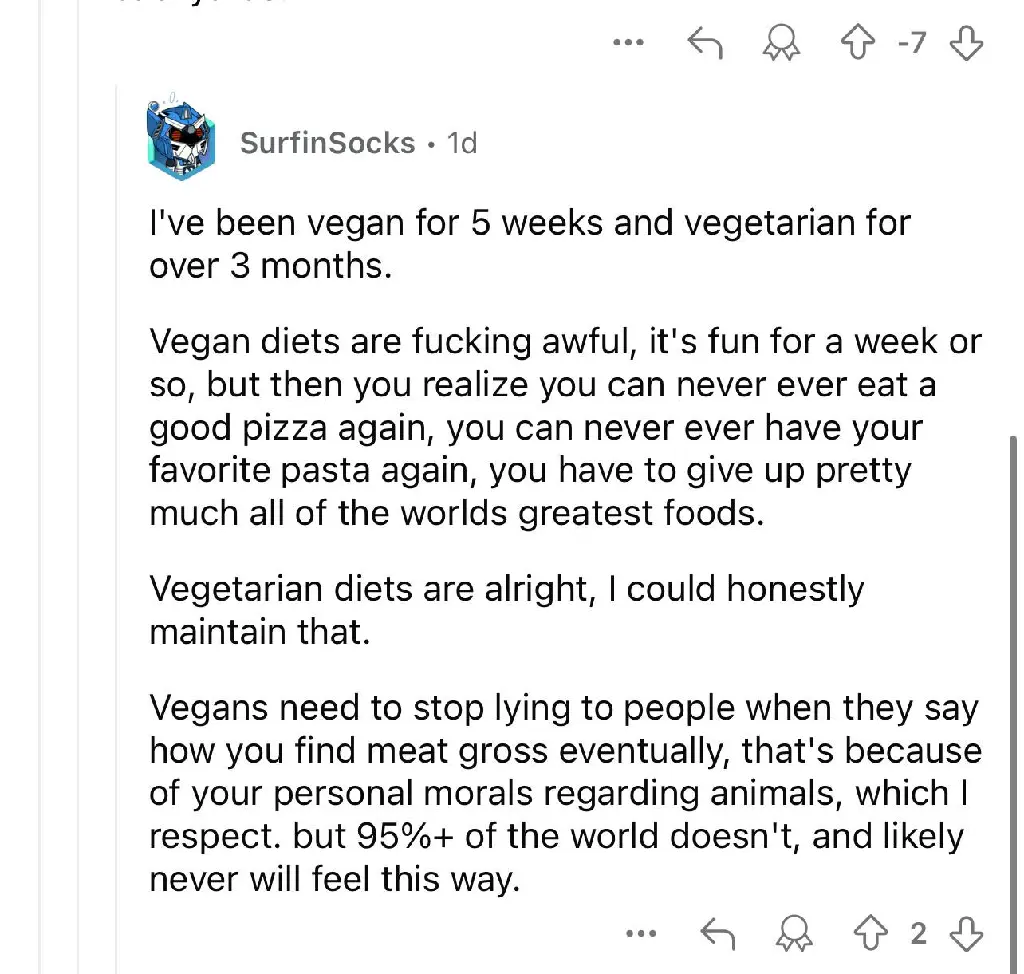Give an award to SurfinSocks' comment
Screen dimensions: 1024x974
click(x=794, y=933)
